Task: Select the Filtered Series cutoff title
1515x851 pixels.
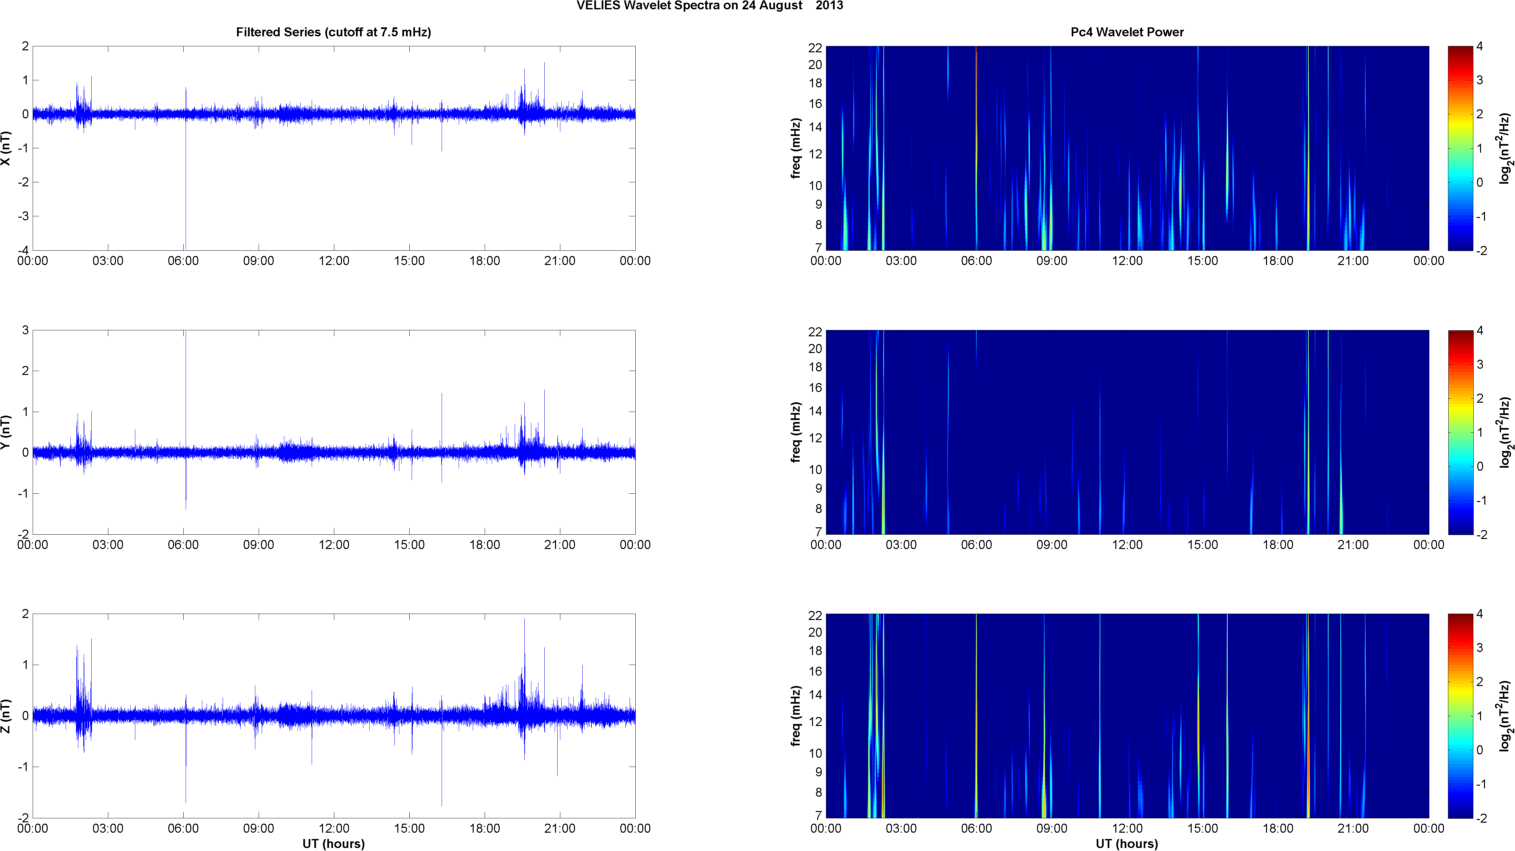Action: 333,32
